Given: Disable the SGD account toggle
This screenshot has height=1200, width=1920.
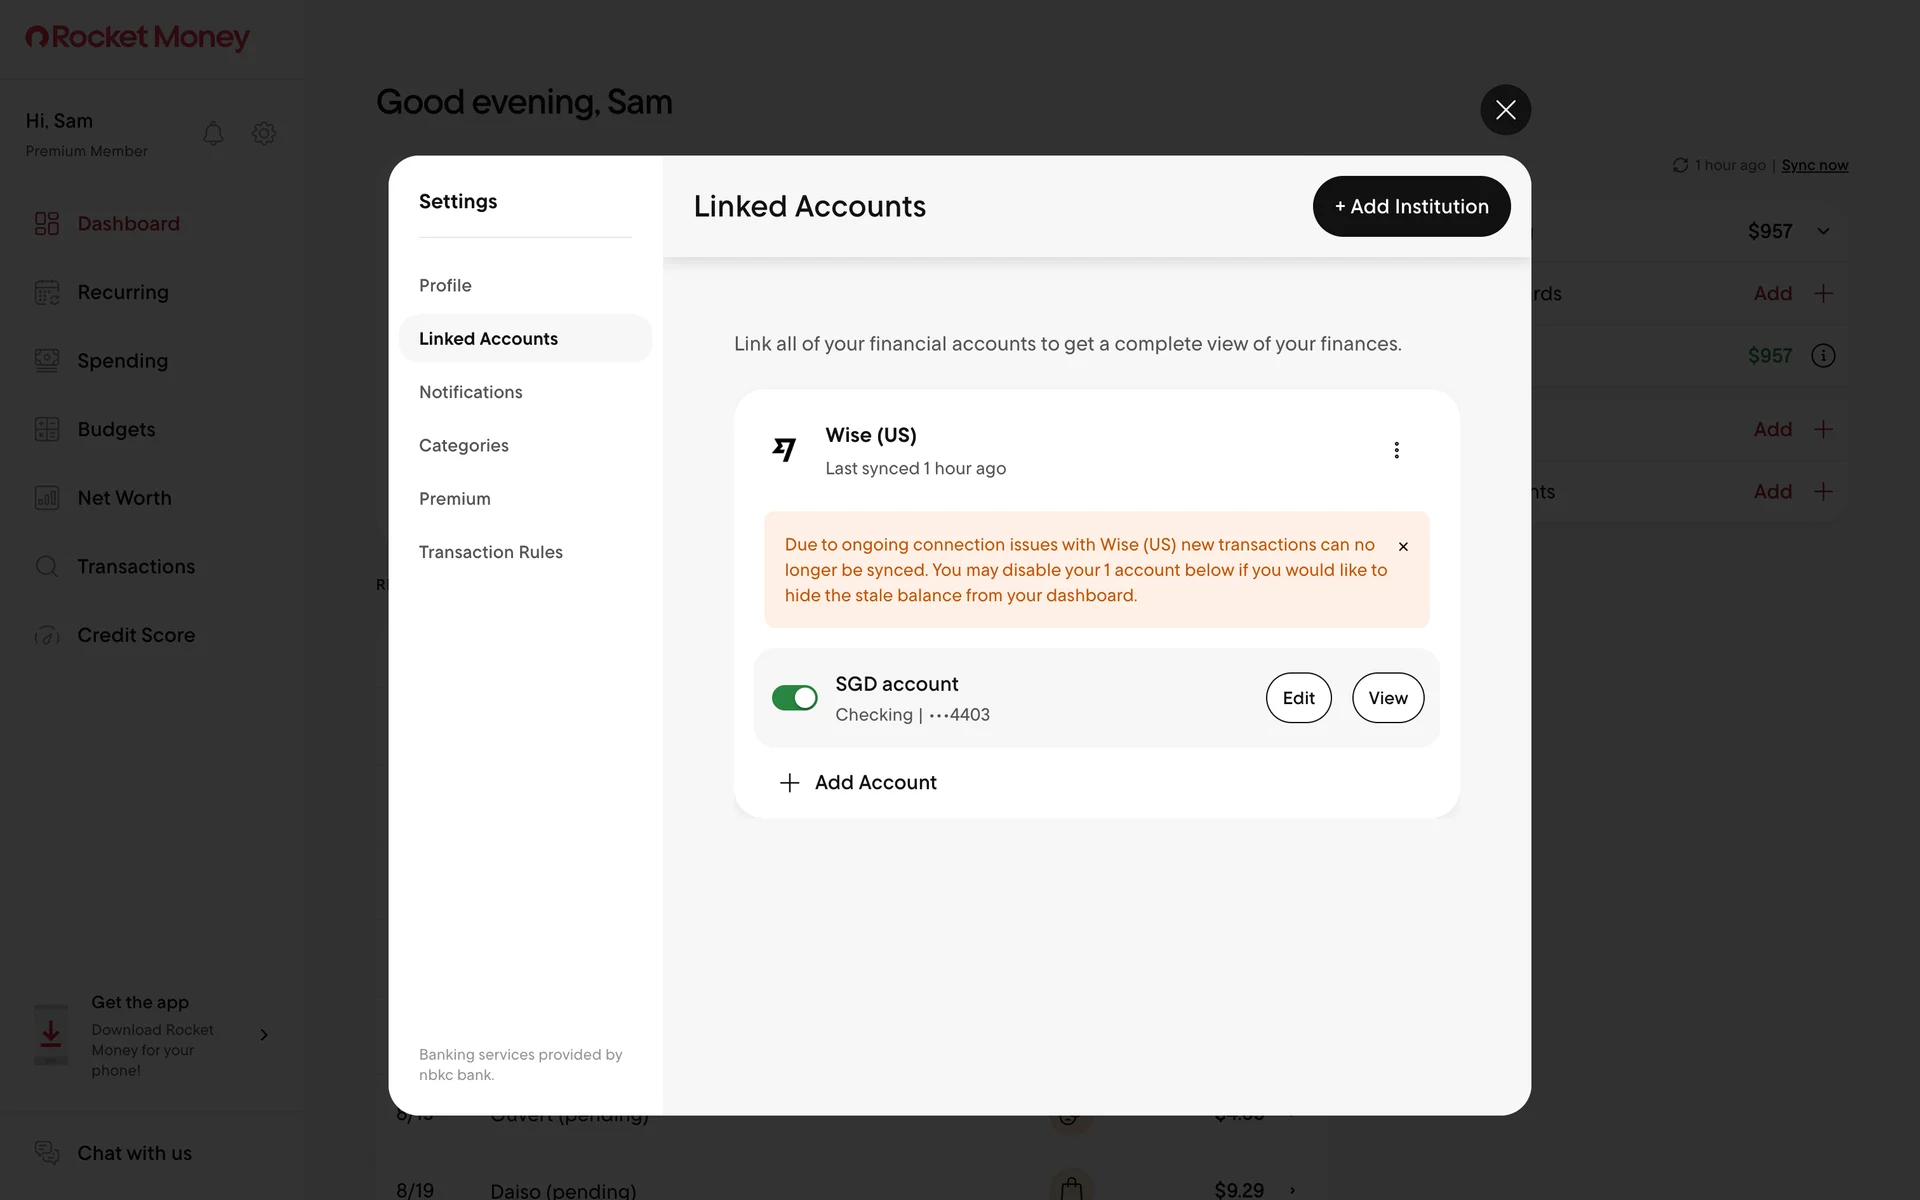Looking at the screenshot, I should coord(795,698).
